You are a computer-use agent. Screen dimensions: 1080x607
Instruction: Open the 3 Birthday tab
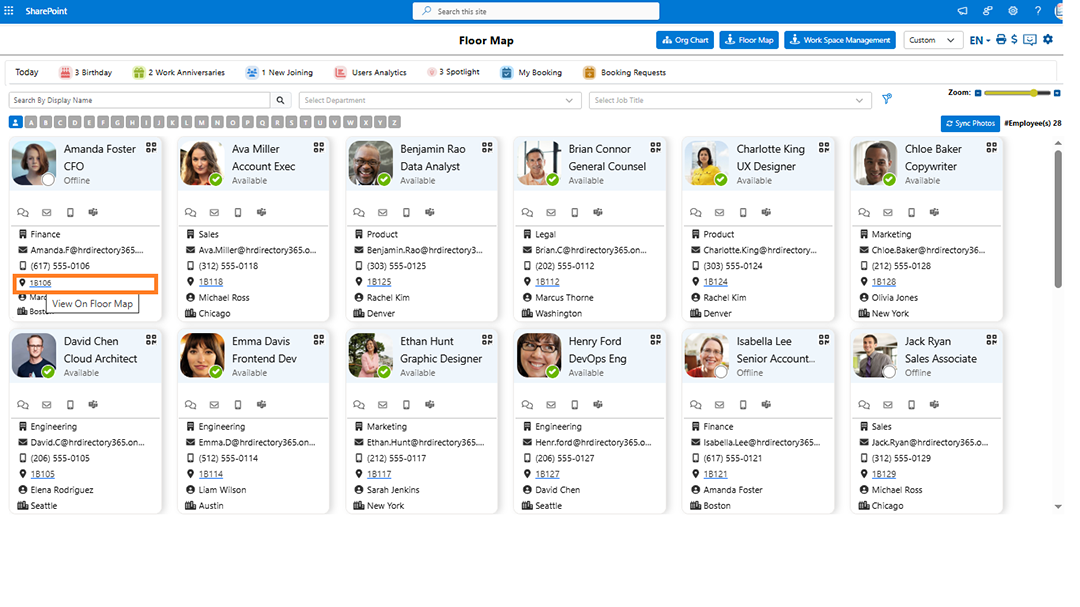pos(86,73)
